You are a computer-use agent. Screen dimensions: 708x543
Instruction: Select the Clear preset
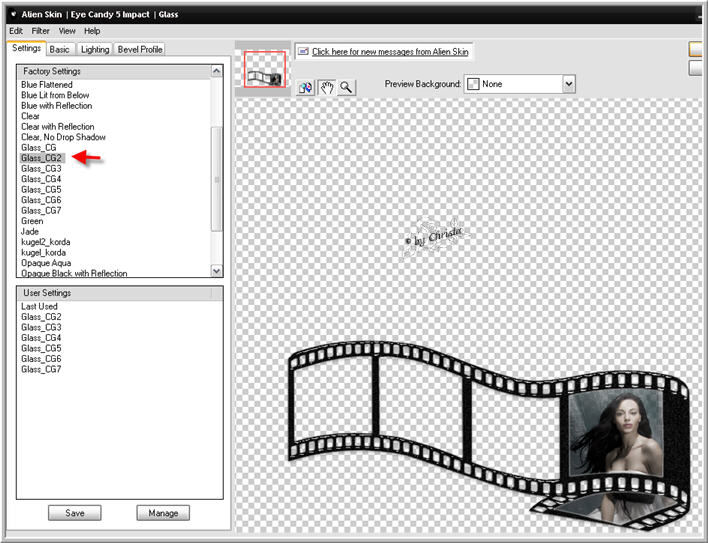(x=30, y=116)
